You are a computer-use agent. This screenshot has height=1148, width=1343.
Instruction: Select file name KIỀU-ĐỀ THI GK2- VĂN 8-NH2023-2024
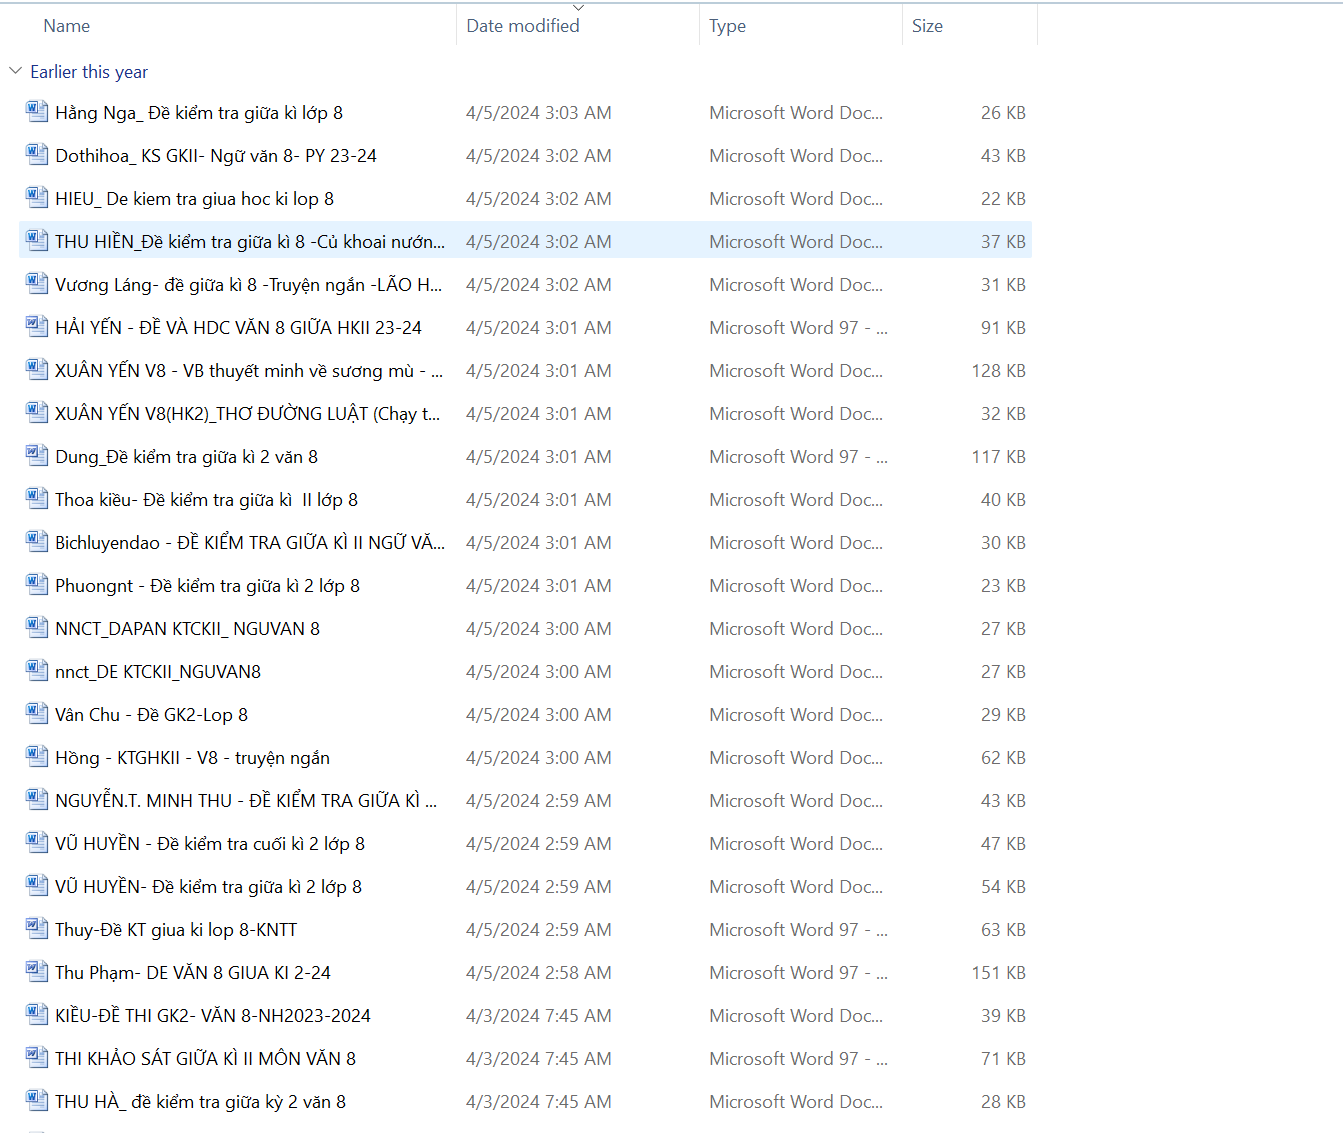(213, 1016)
